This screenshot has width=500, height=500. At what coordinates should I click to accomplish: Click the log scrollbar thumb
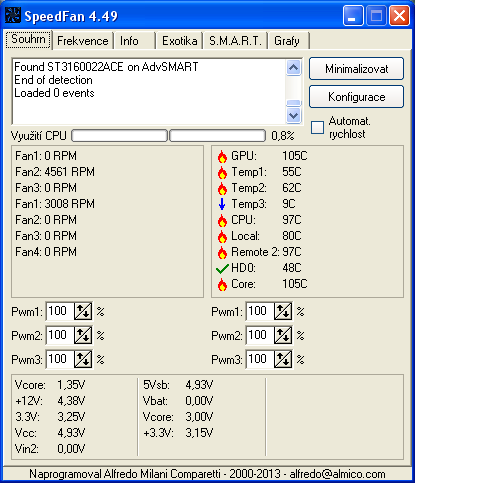[x=294, y=103]
